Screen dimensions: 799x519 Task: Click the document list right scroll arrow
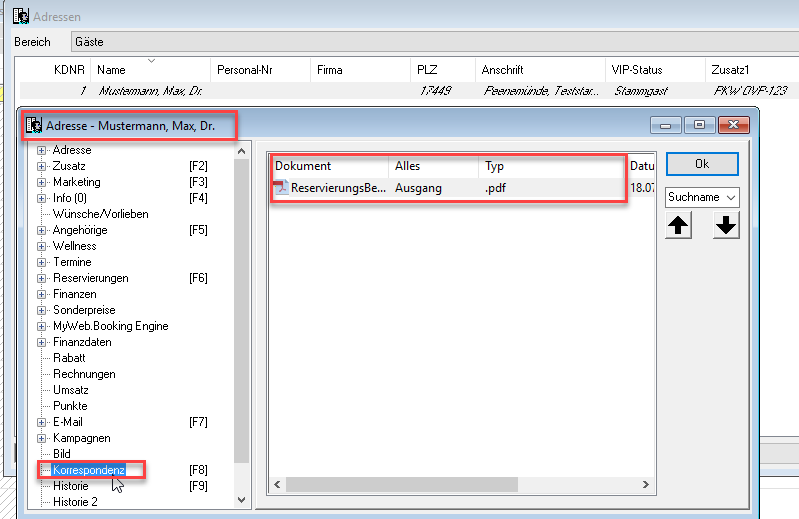tap(646, 484)
